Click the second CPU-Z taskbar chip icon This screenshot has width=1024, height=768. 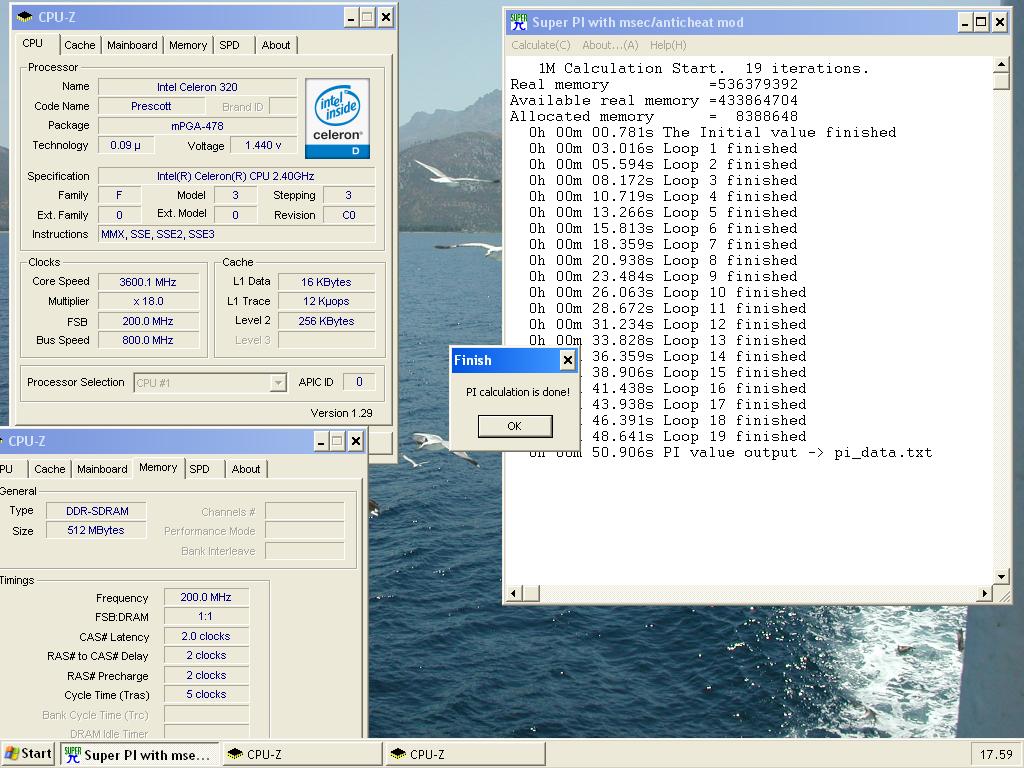[x=398, y=754]
